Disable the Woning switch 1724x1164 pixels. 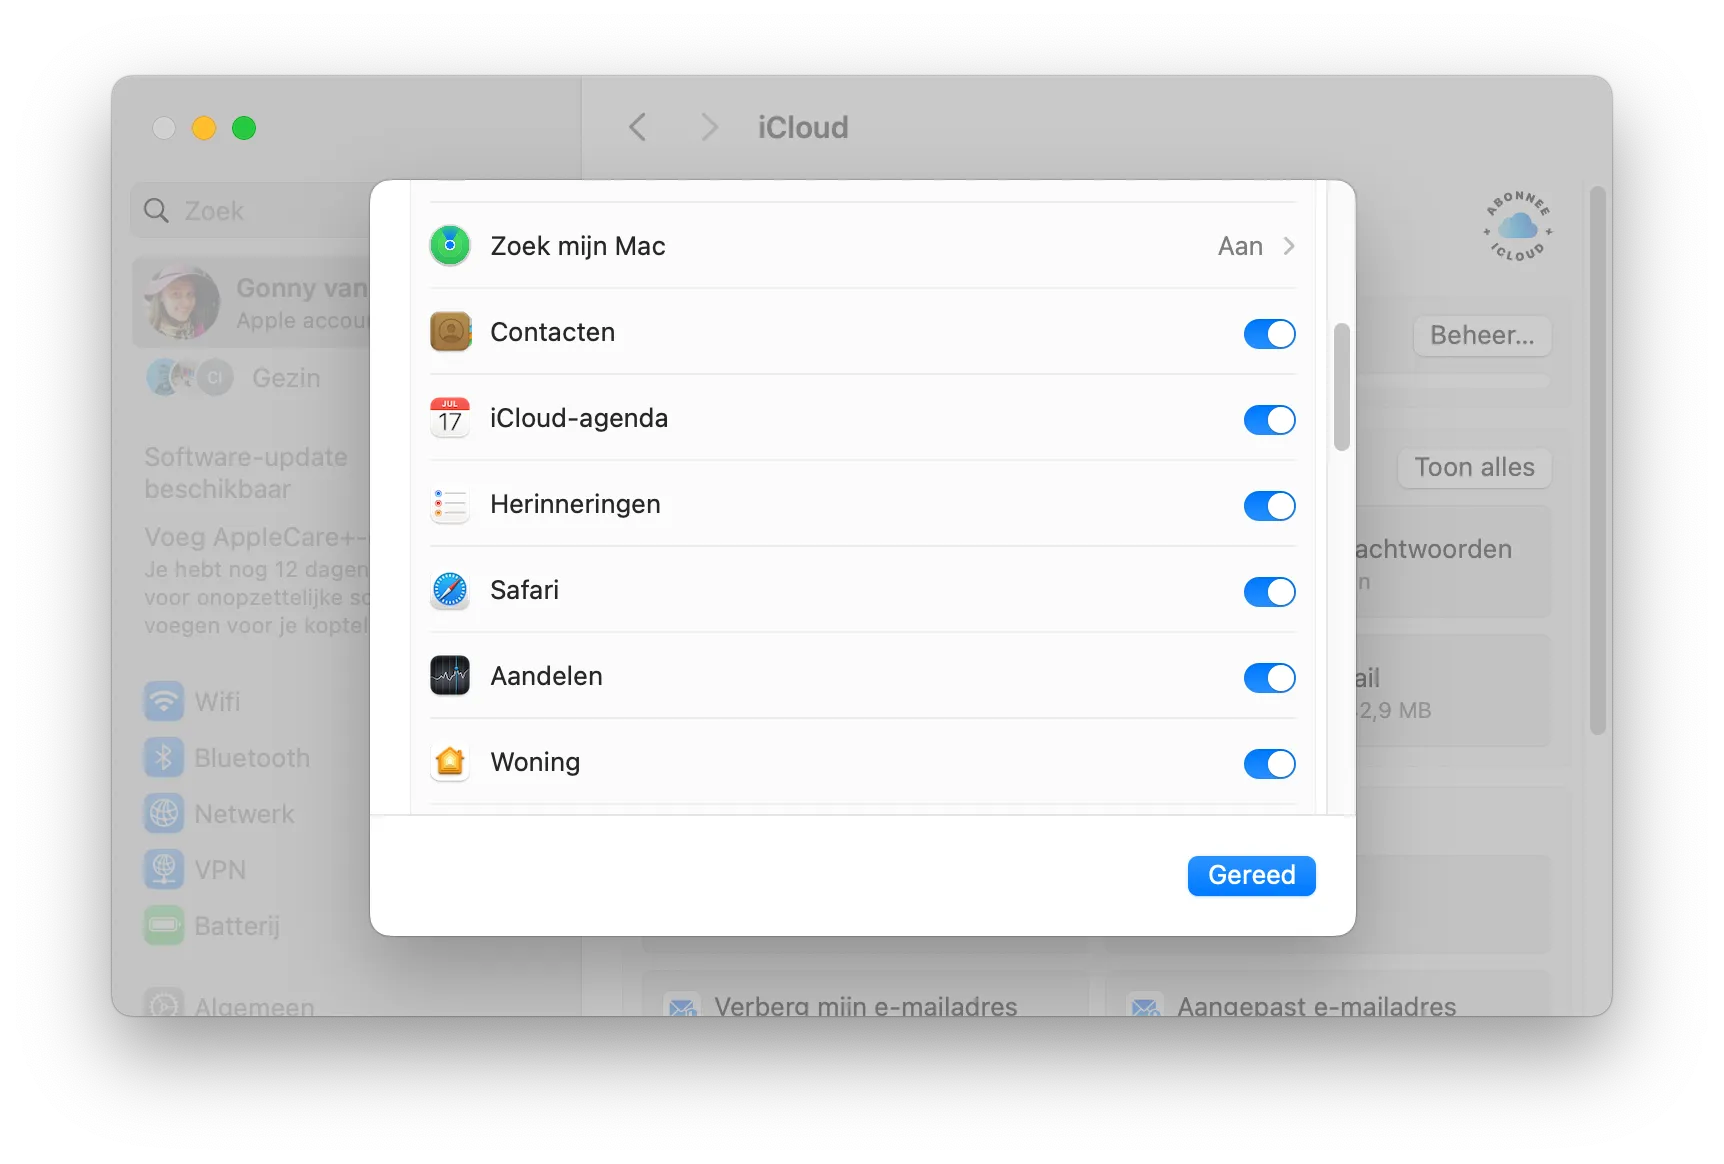1269,763
